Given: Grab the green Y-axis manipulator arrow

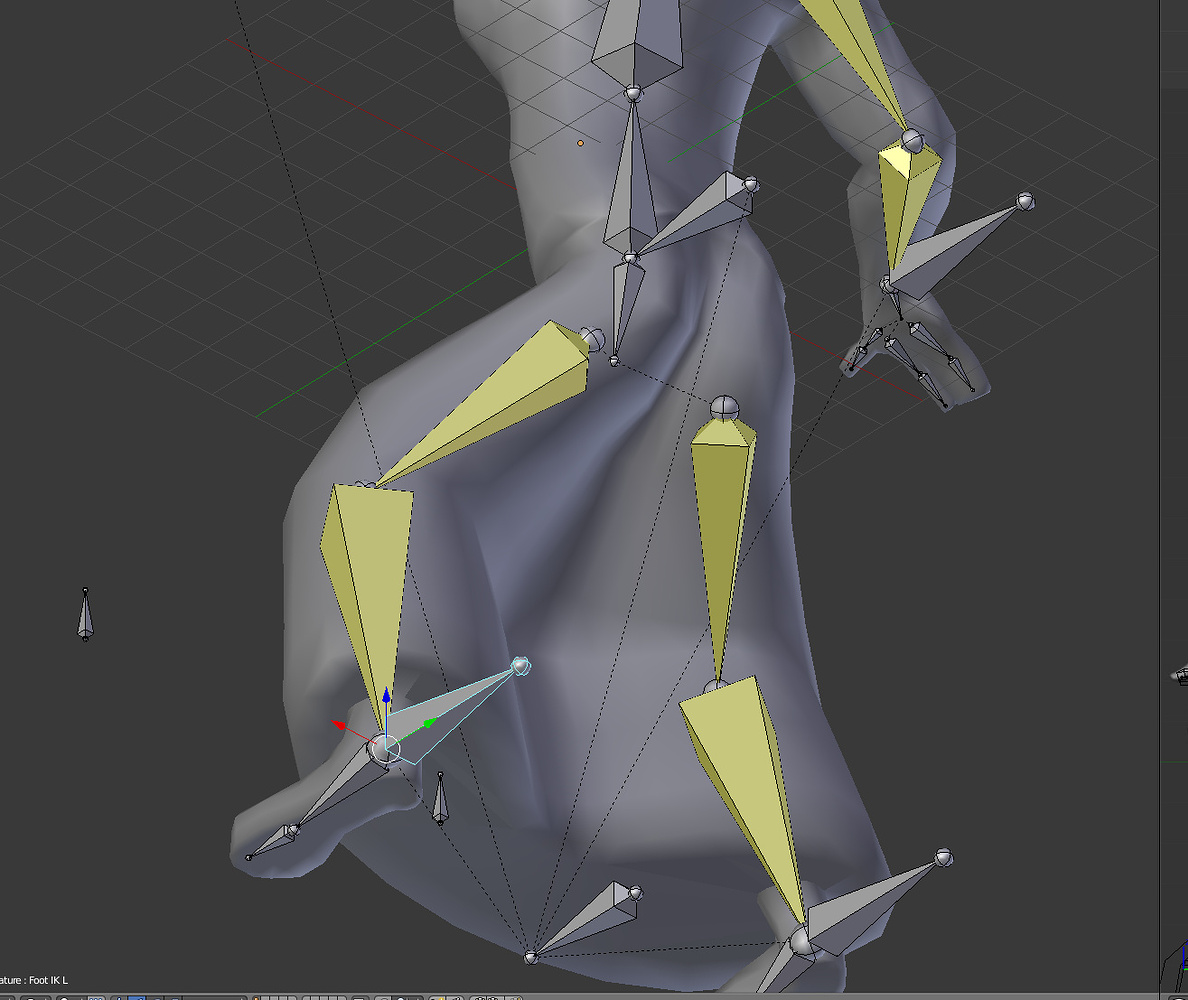Looking at the screenshot, I should coord(429,723).
